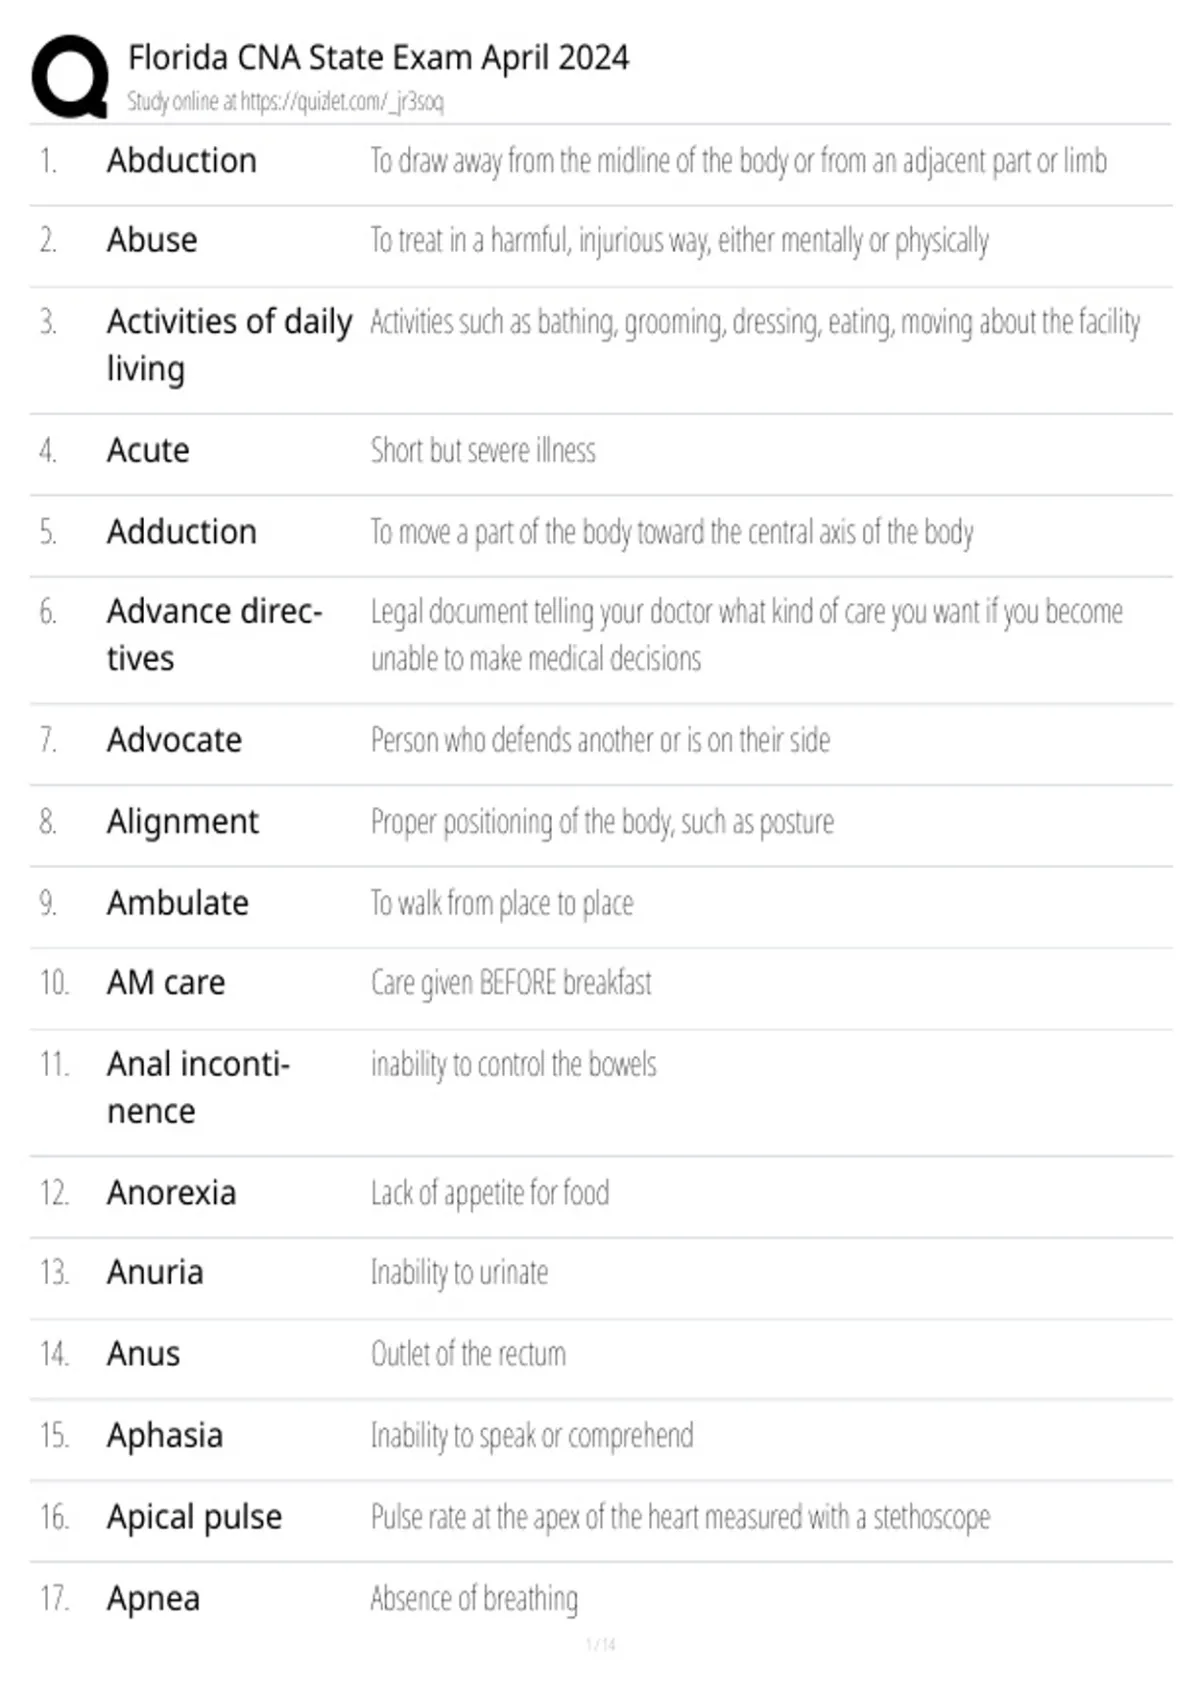Open the quizlet.com study link

[342, 101]
